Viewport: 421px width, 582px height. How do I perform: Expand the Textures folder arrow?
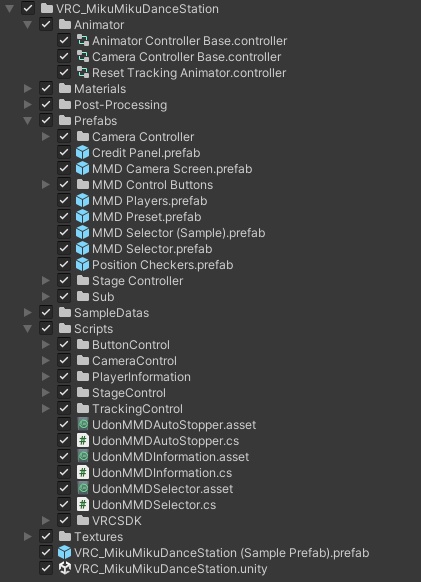click(27, 536)
